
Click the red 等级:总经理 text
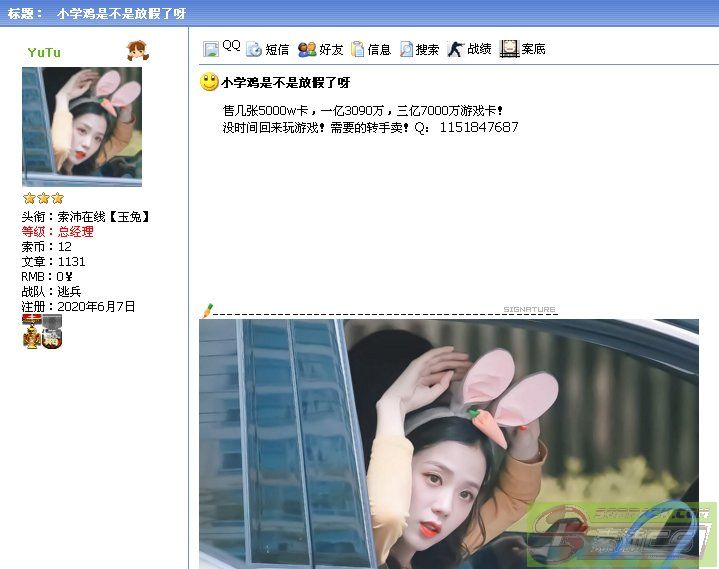click(57, 232)
